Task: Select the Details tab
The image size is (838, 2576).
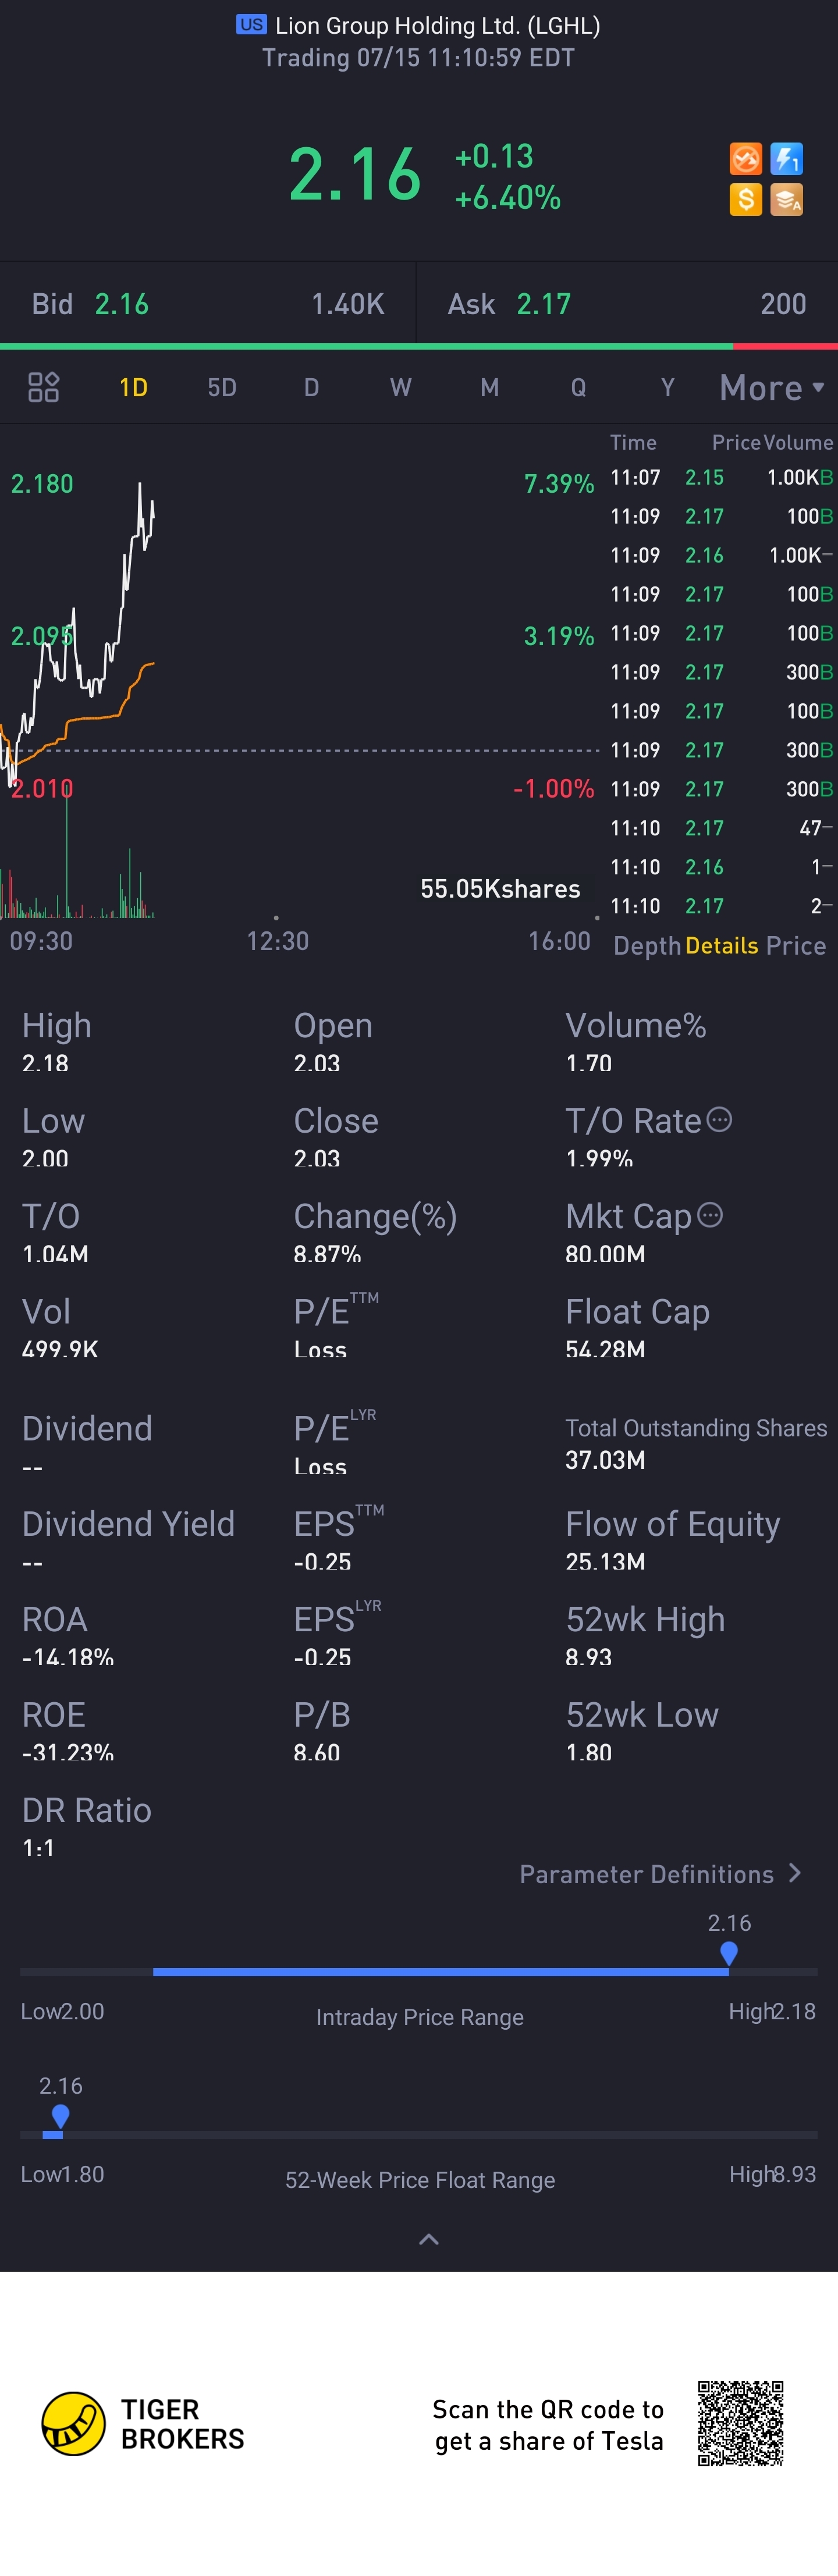Action: 722,946
